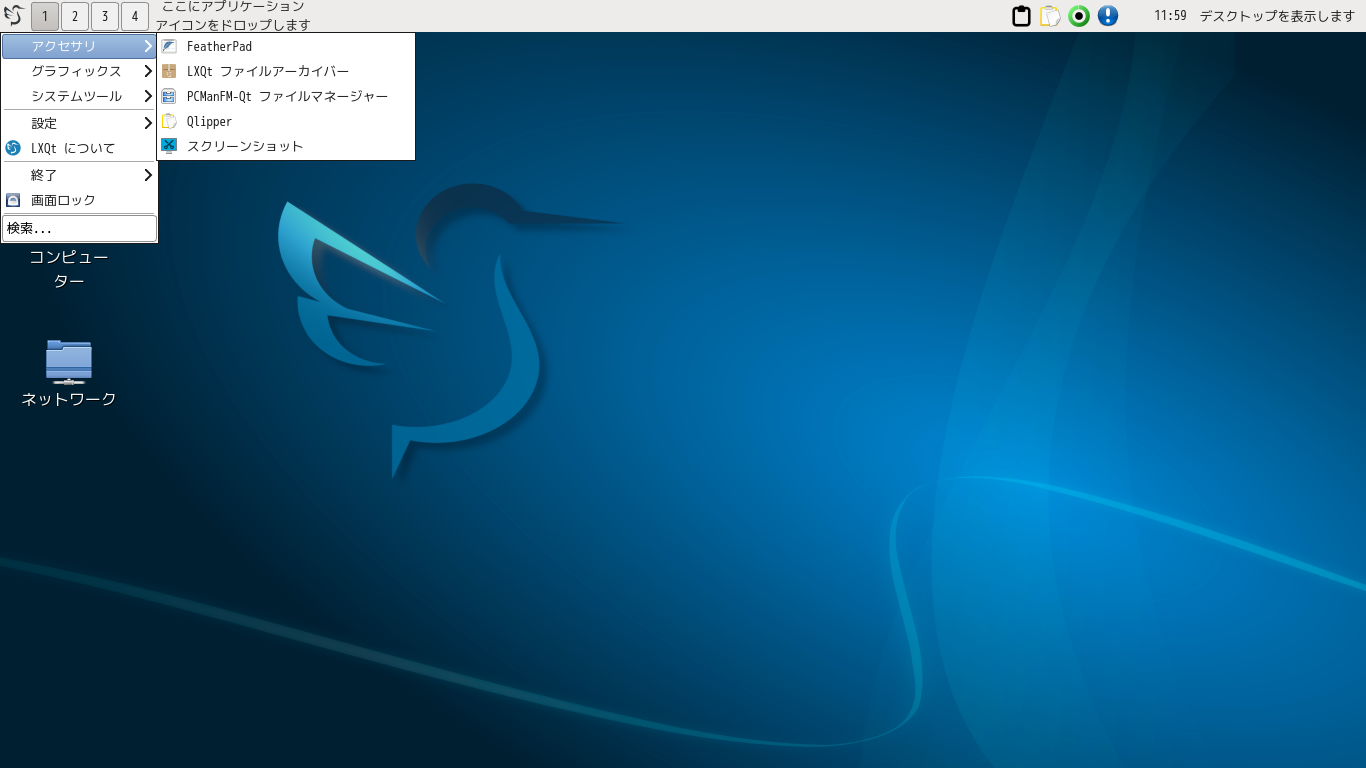Image resolution: width=1366 pixels, height=768 pixels.
Task: Select the ネットワーク desktop folder icon
Action: coord(69,361)
